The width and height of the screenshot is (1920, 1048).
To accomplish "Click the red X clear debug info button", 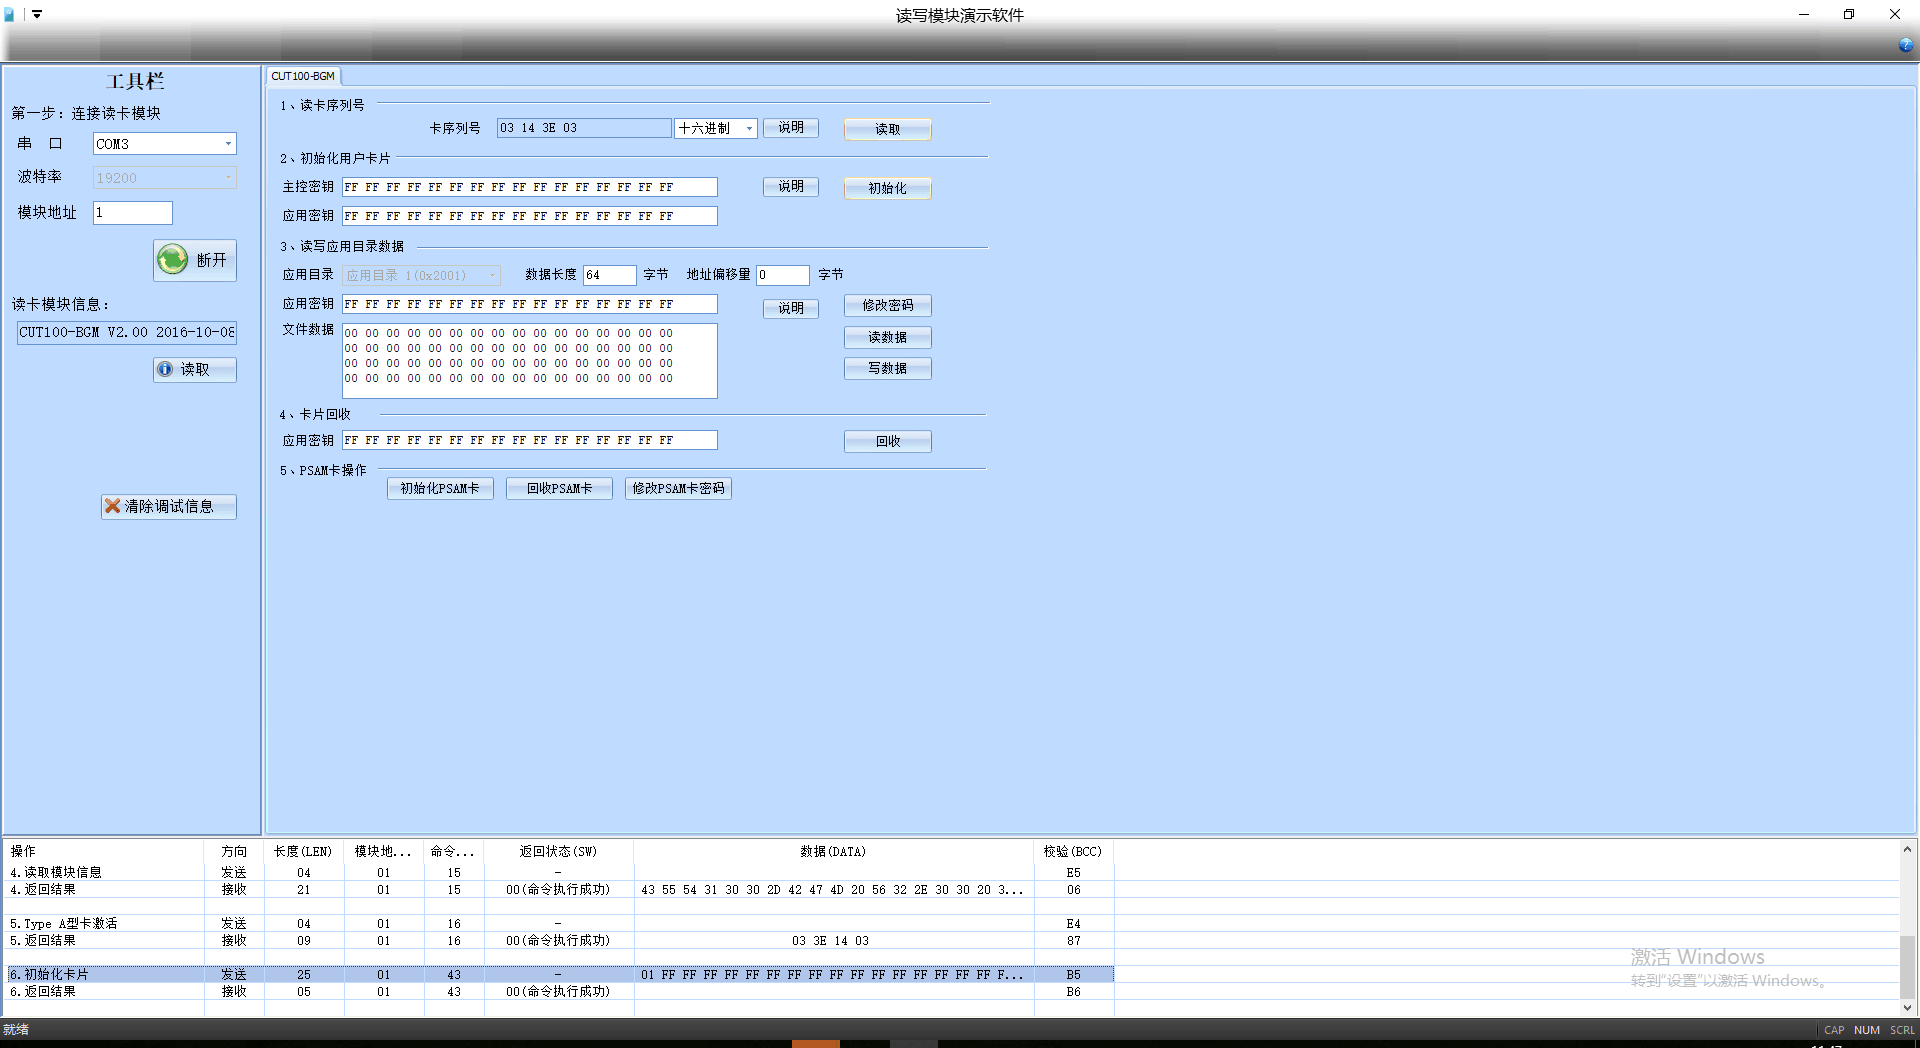I will 168,507.
